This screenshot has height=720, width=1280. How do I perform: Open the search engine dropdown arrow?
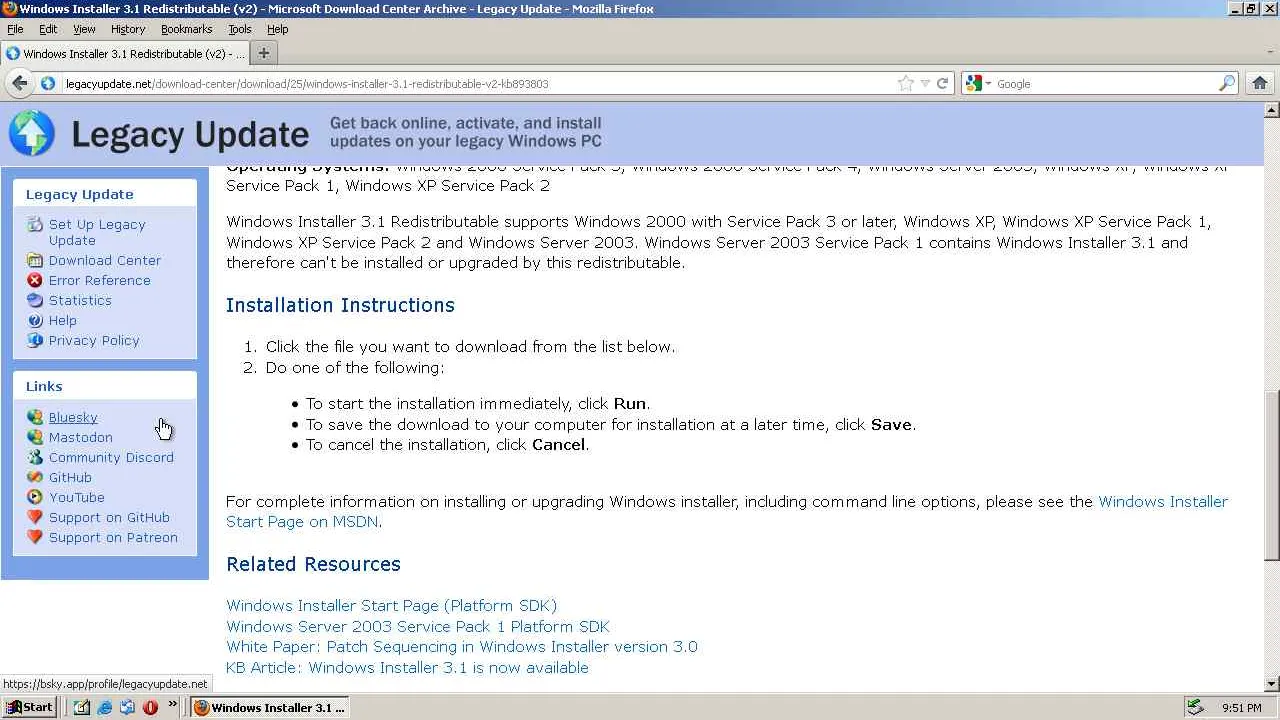point(988,84)
